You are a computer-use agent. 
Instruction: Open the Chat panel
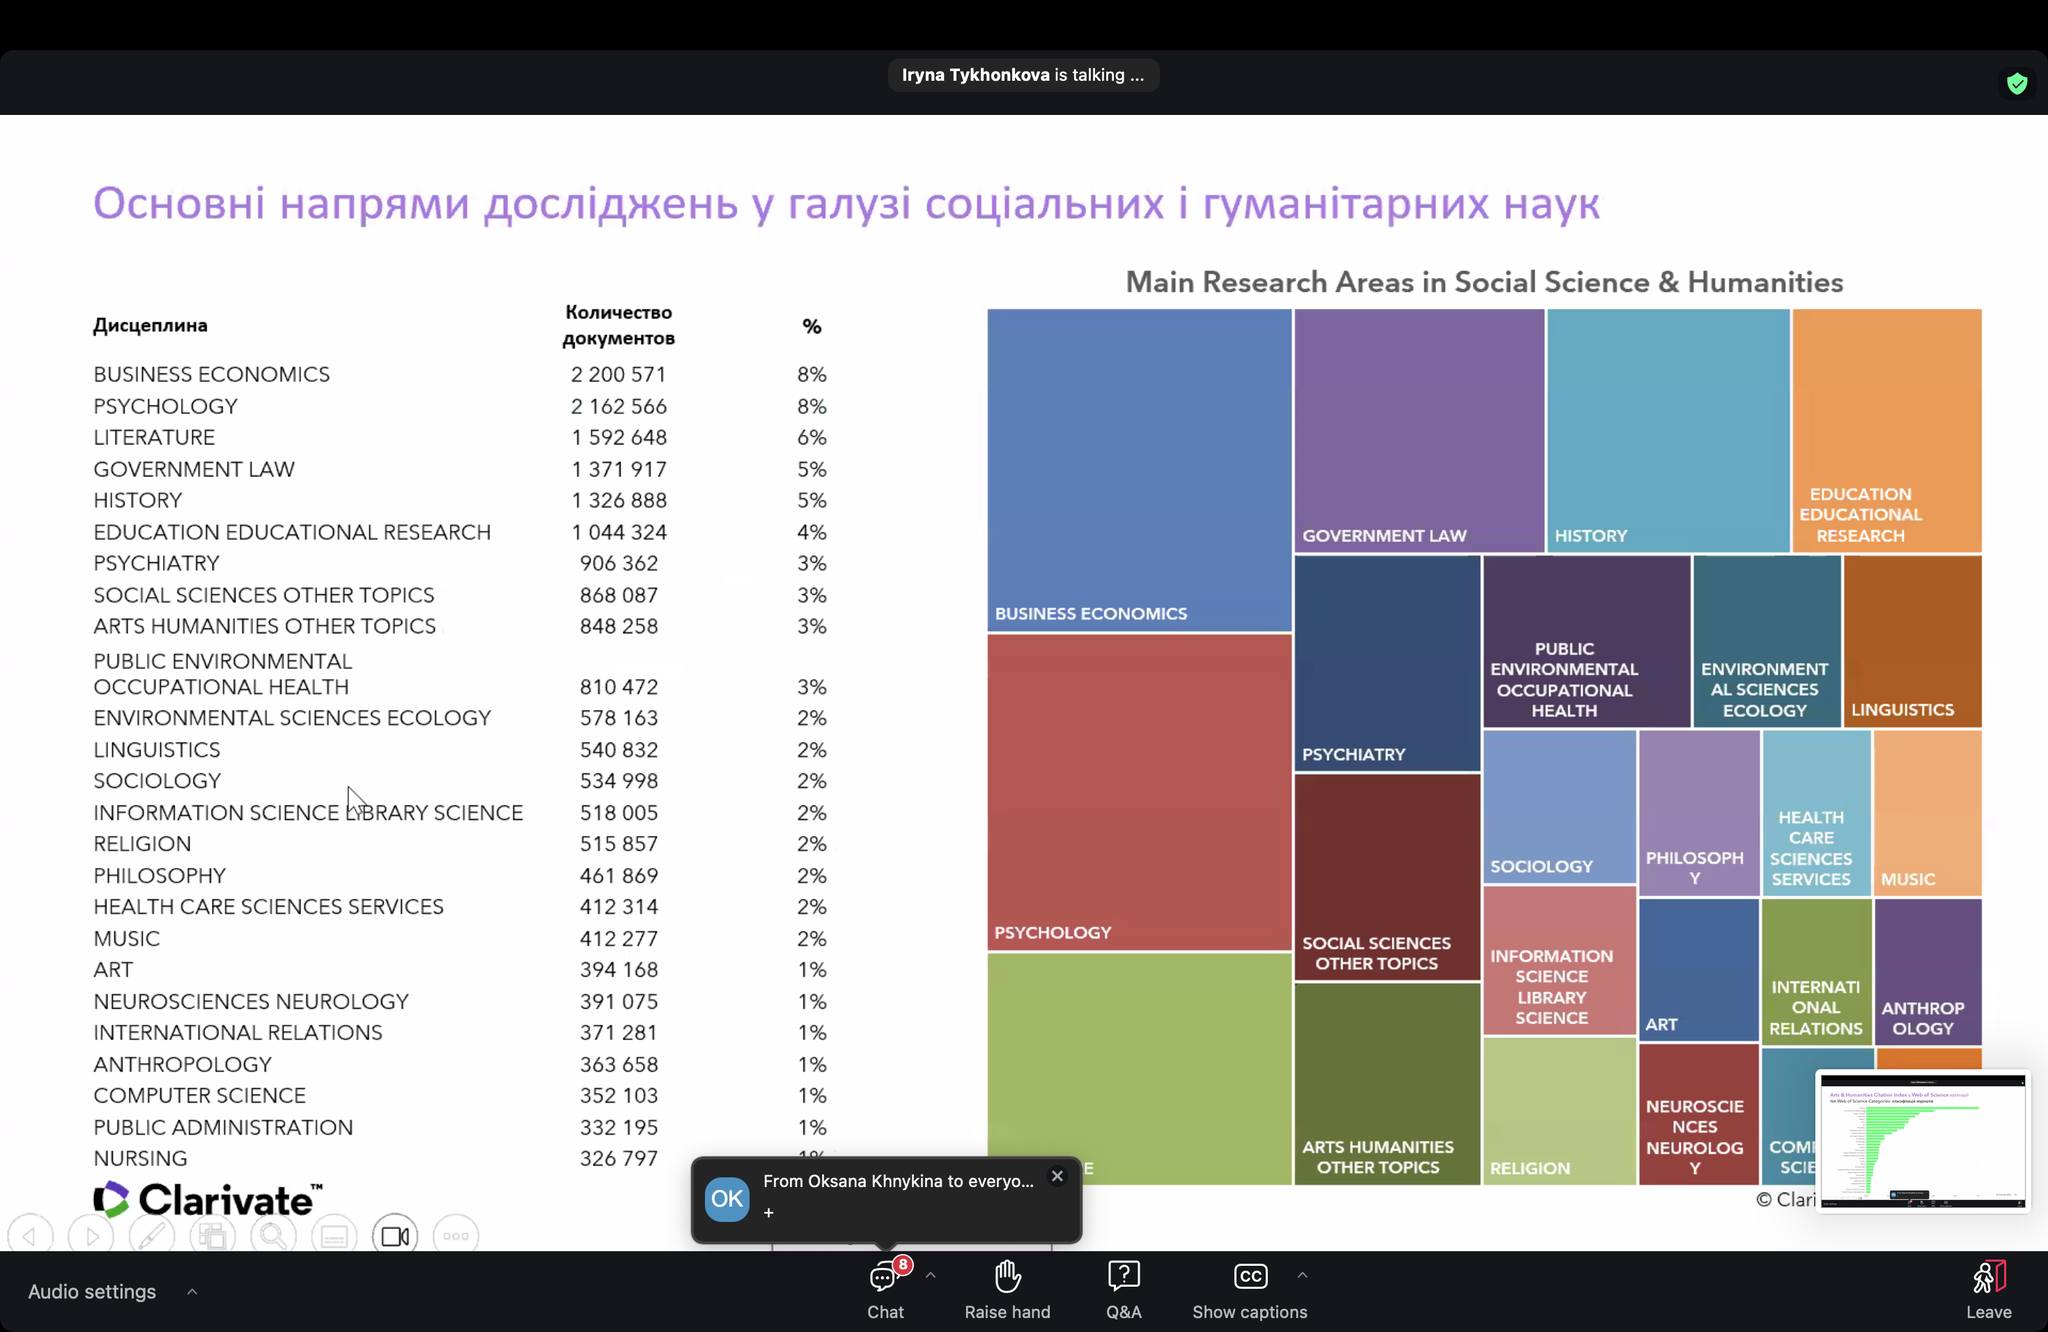(x=885, y=1290)
